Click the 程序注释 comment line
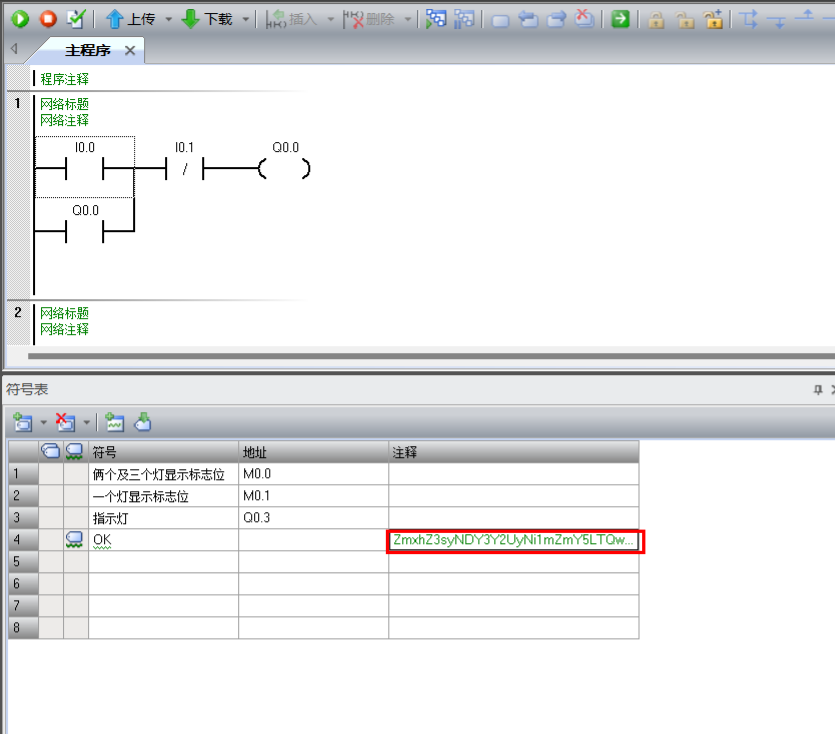Image resolution: width=835 pixels, height=734 pixels. (64, 79)
